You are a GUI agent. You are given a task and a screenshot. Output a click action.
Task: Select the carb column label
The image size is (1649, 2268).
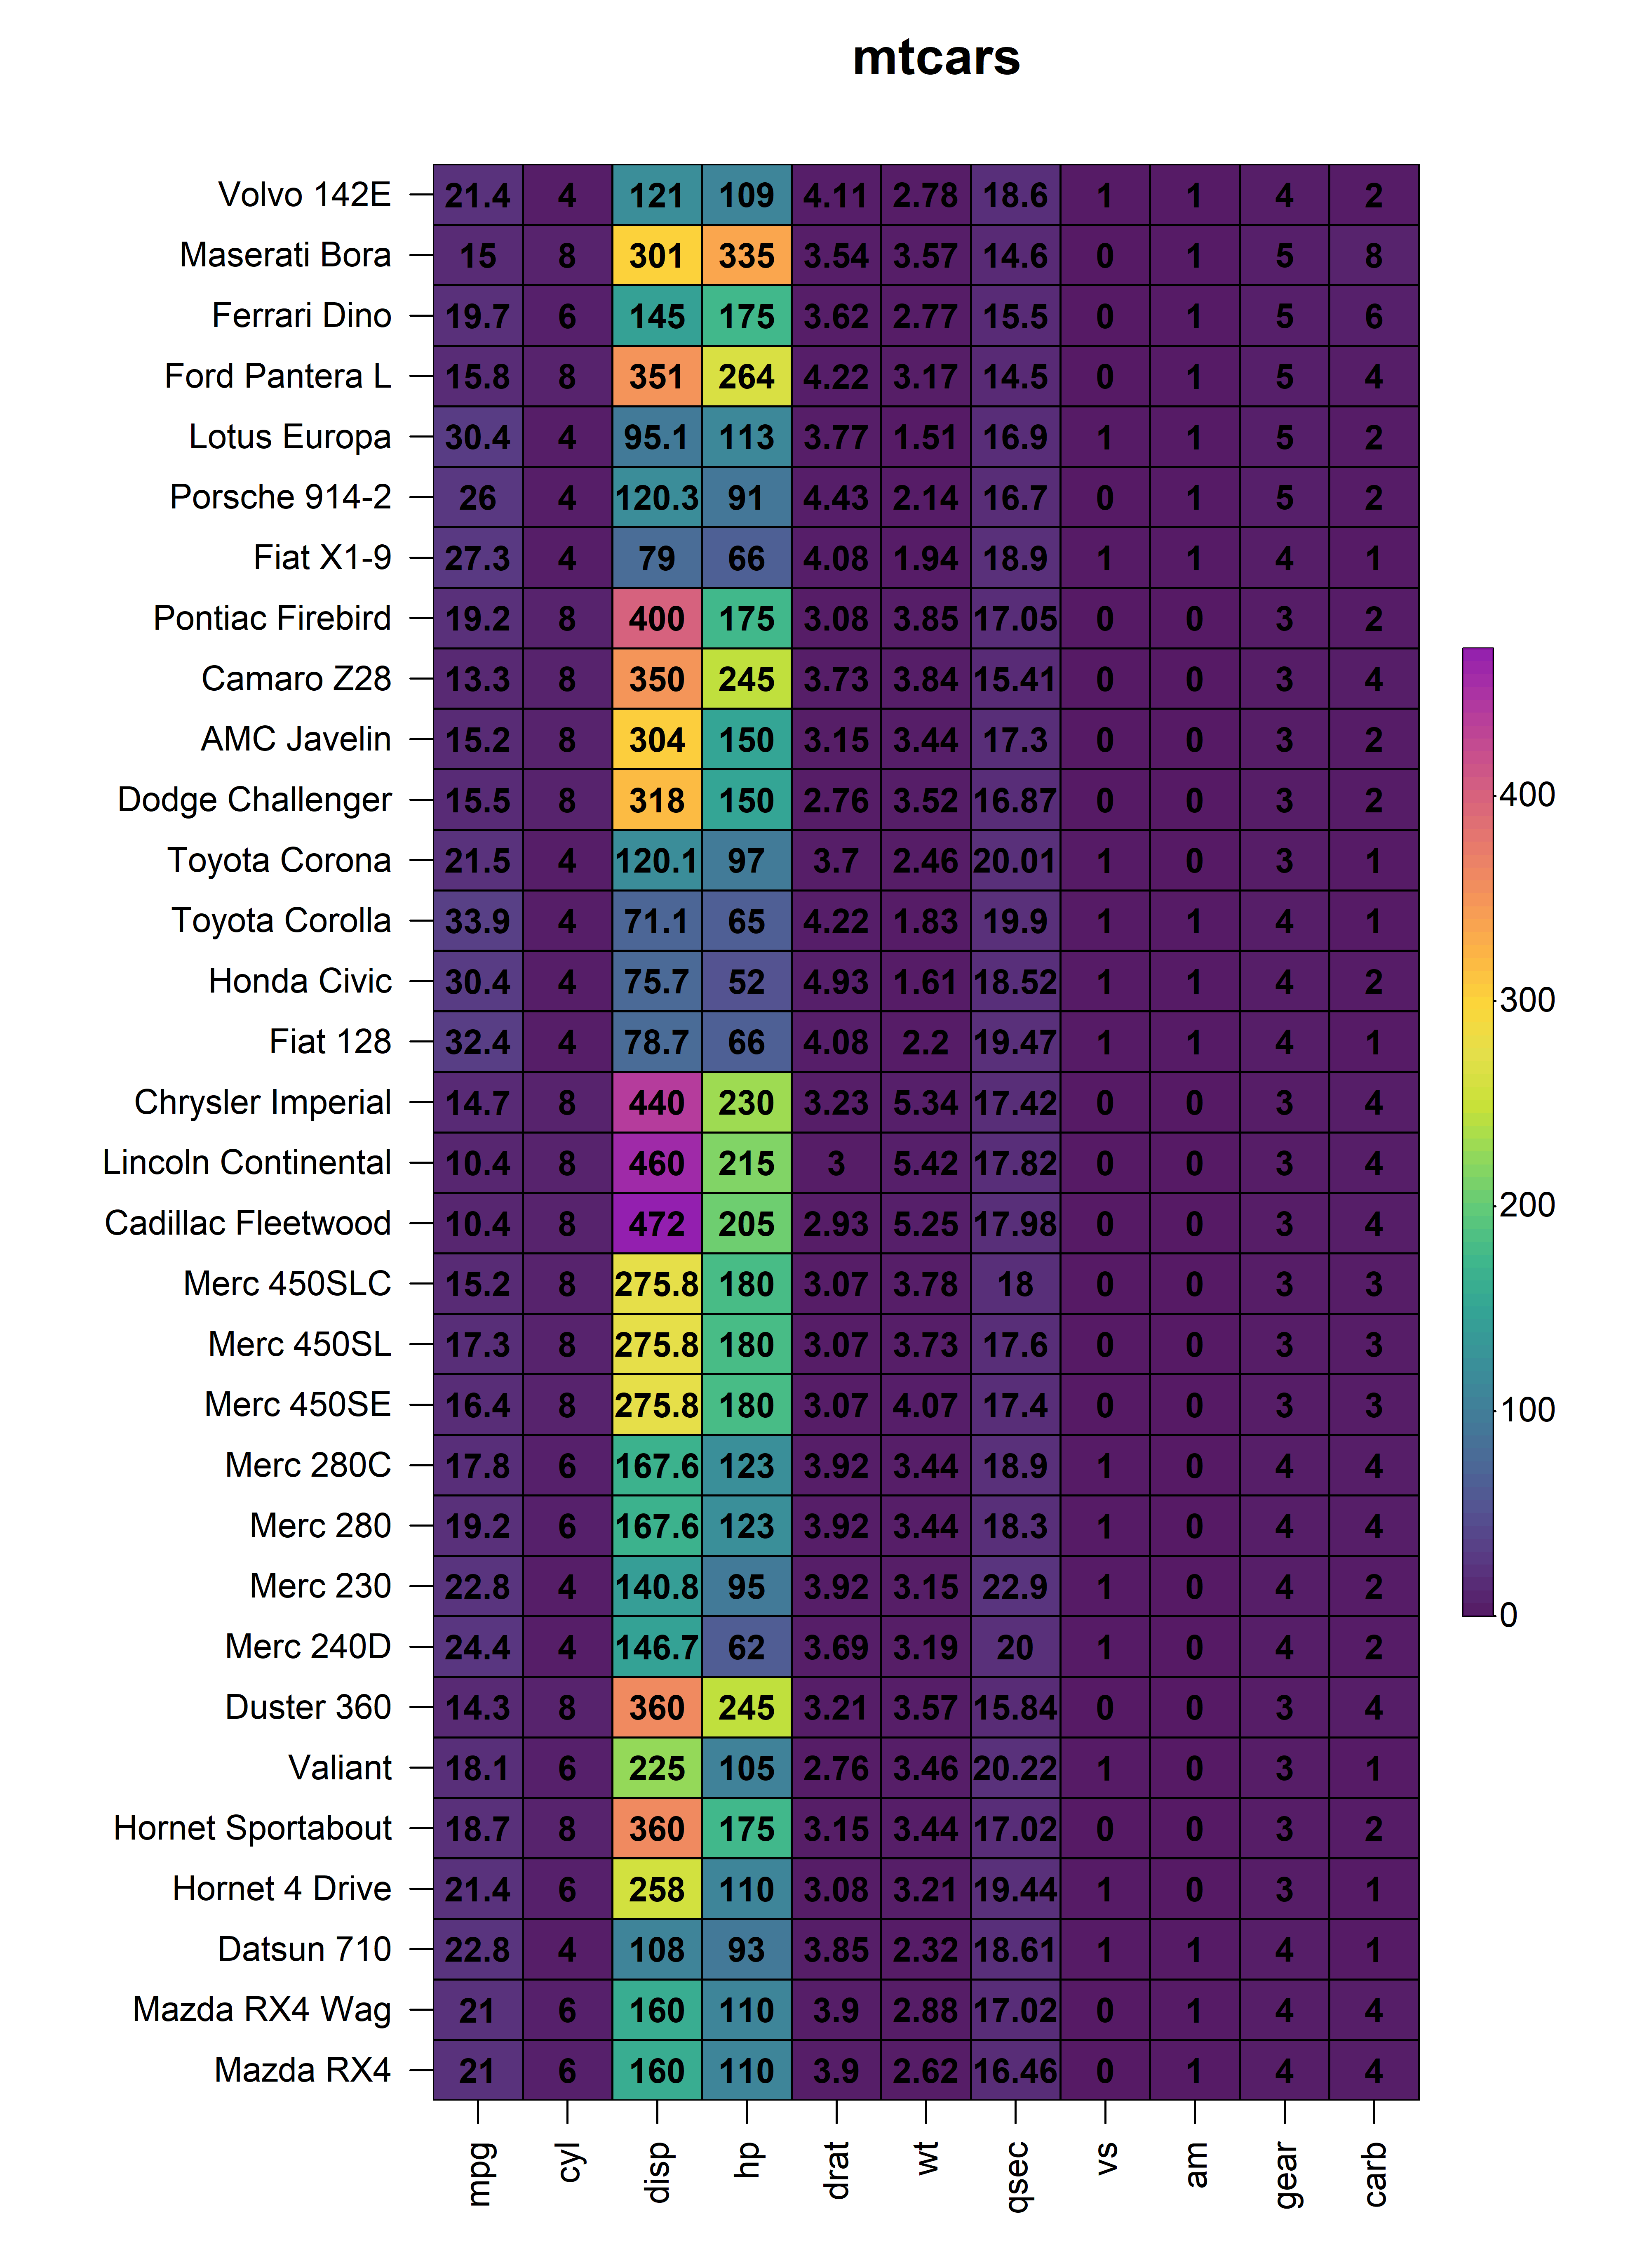coord(1375,2174)
